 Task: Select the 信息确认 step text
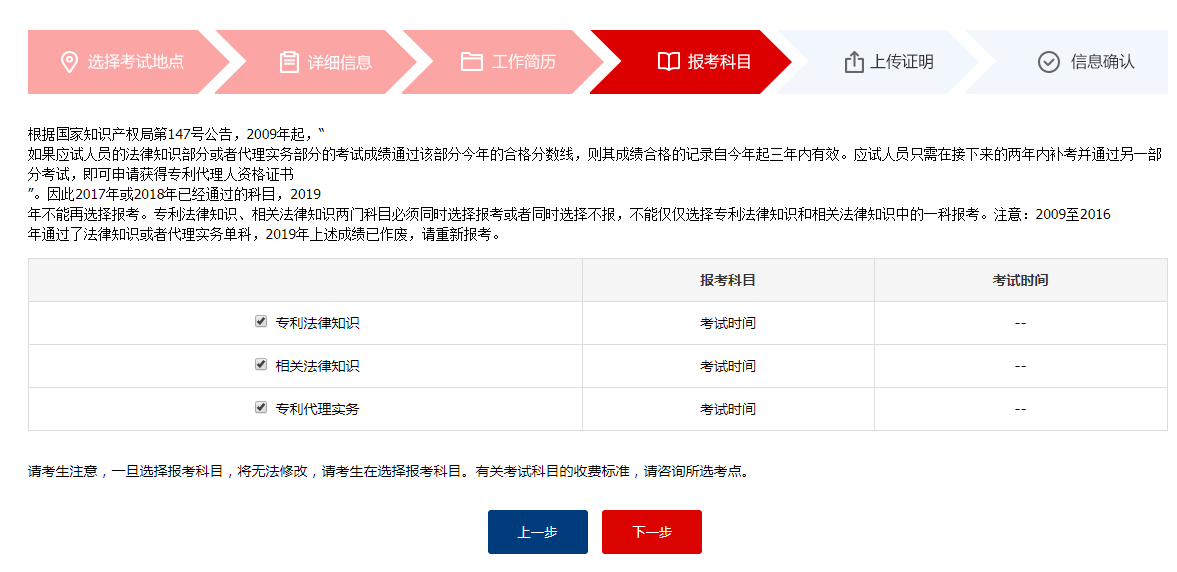click(x=1103, y=62)
